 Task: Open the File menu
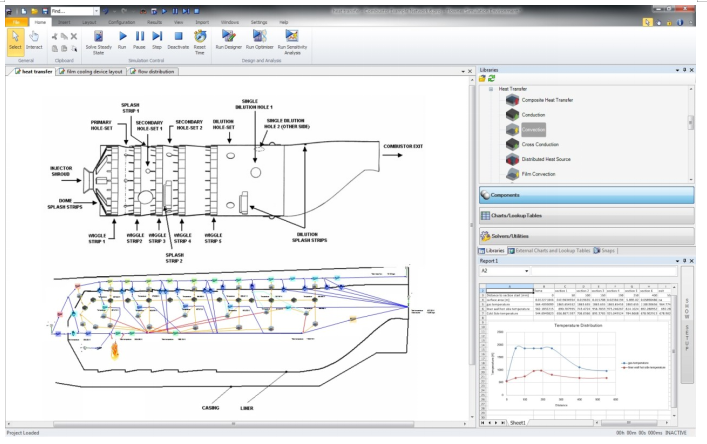point(17,22)
